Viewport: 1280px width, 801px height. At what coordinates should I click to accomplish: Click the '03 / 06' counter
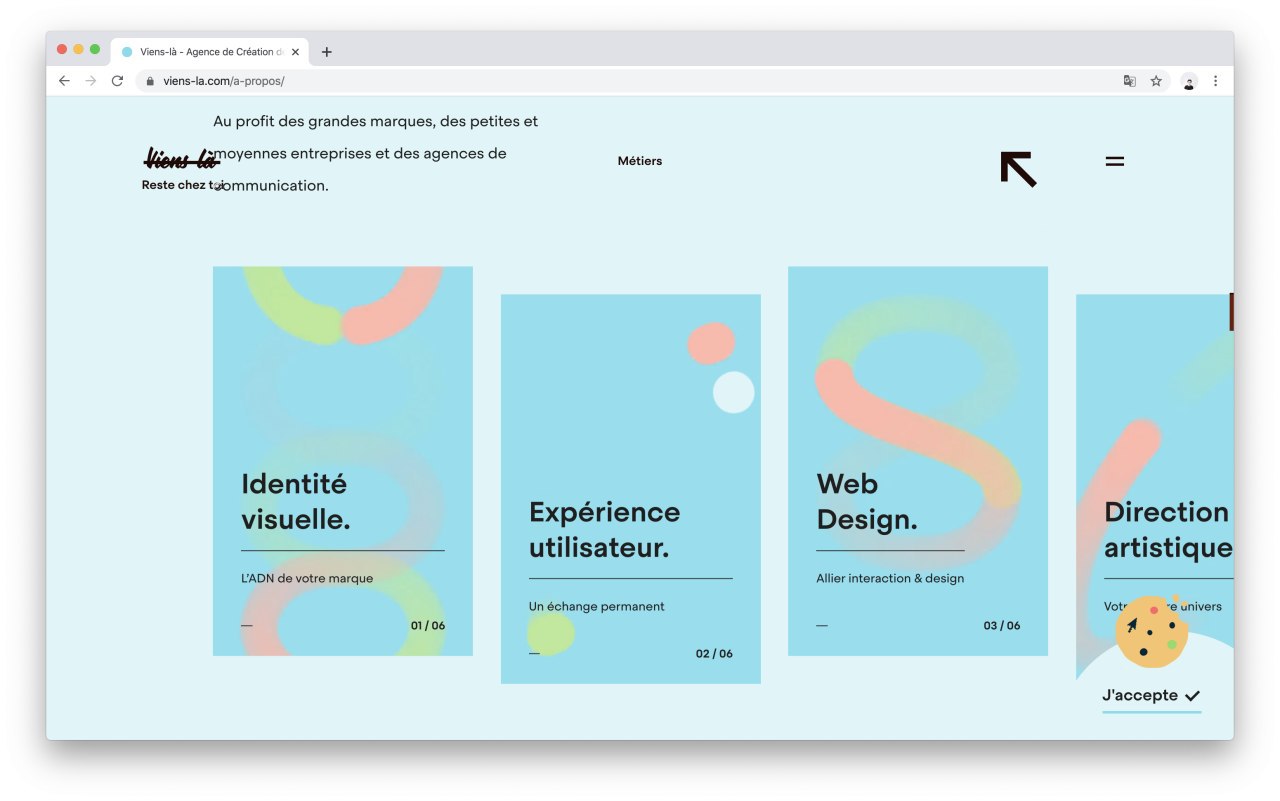click(x=1002, y=626)
